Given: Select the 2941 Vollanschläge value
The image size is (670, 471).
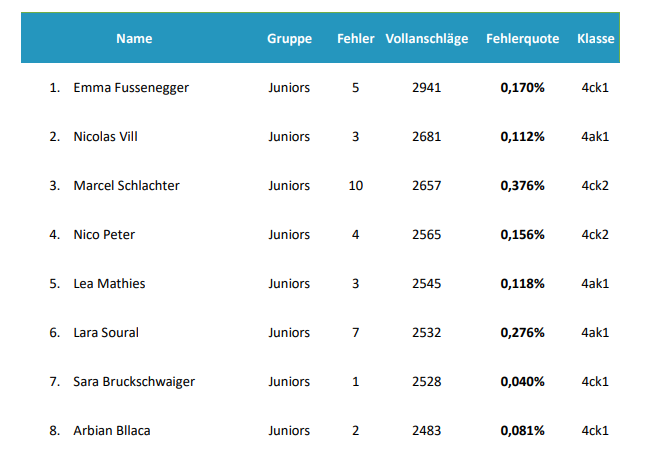Looking at the screenshot, I should (x=426, y=88).
